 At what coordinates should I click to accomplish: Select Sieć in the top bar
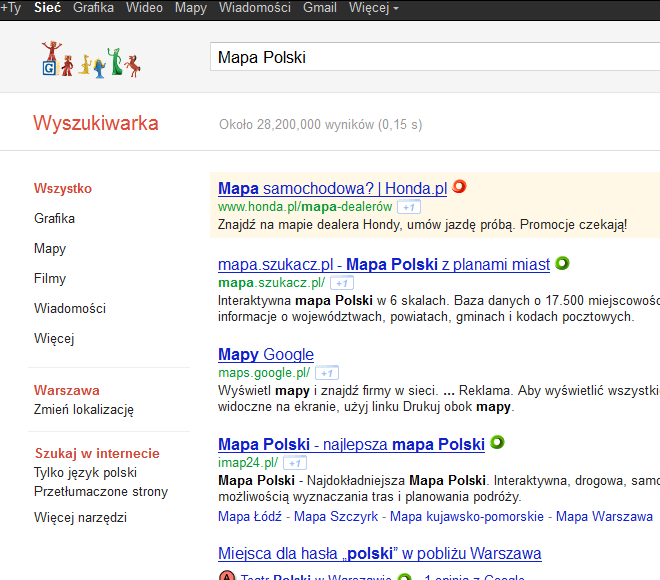coord(48,8)
